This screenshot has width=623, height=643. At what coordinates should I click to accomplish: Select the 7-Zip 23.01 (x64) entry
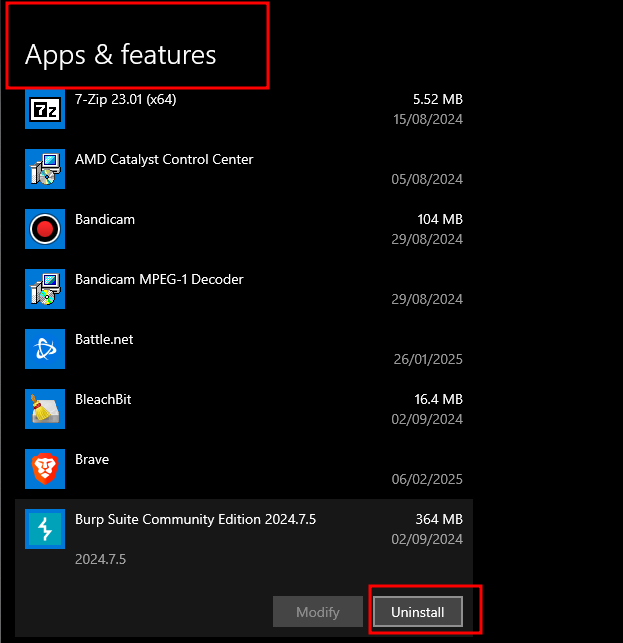point(126,100)
